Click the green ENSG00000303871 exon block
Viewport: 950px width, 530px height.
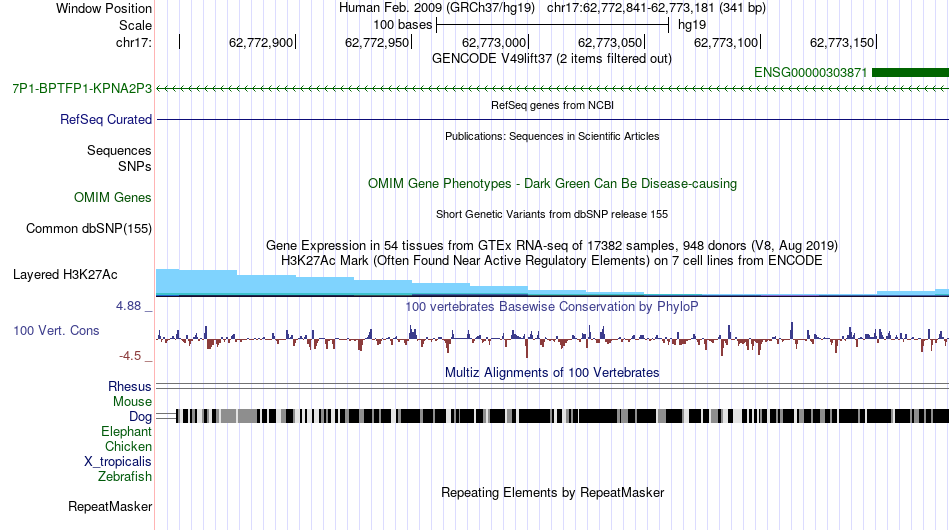(x=910, y=73)
